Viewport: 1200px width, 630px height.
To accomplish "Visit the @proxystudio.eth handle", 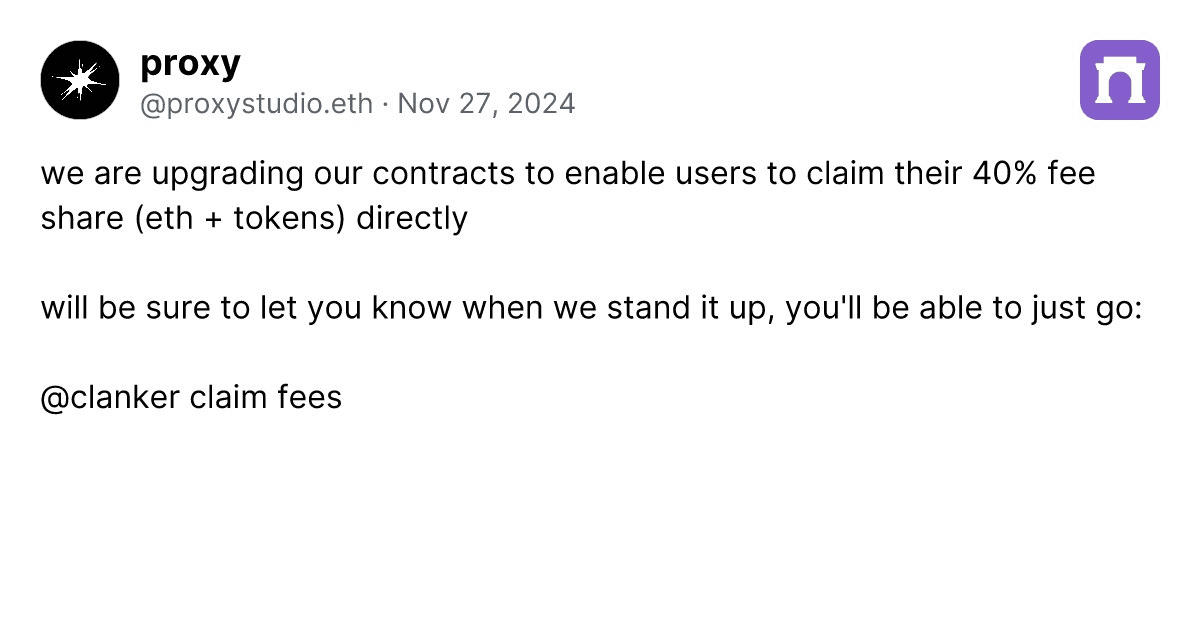I will 257,104.
